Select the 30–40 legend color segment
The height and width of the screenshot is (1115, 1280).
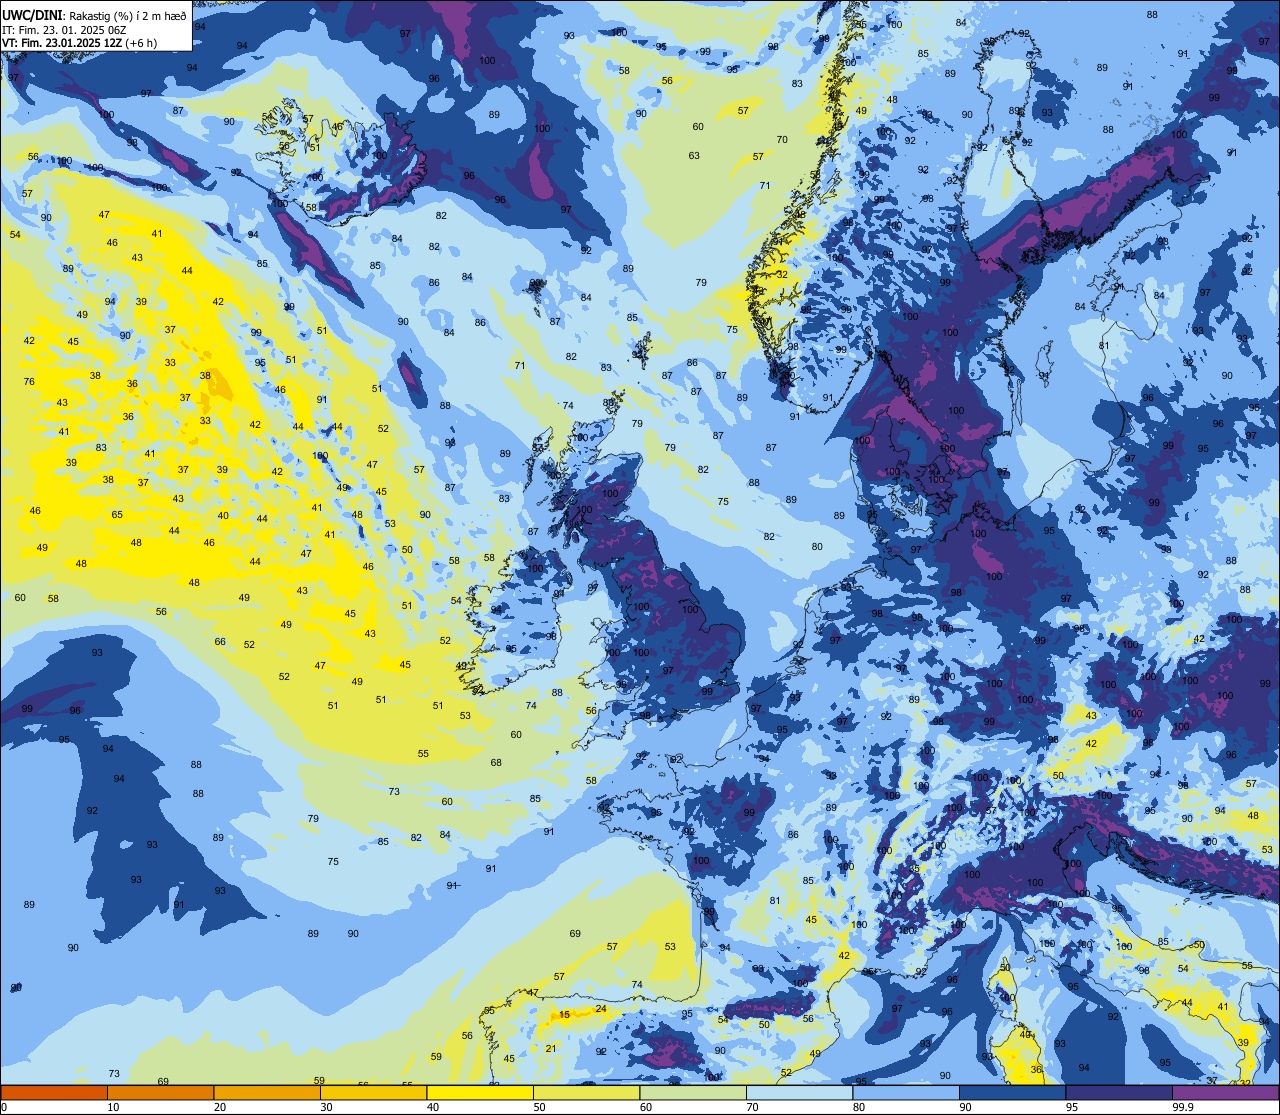tap(373, 1093)
